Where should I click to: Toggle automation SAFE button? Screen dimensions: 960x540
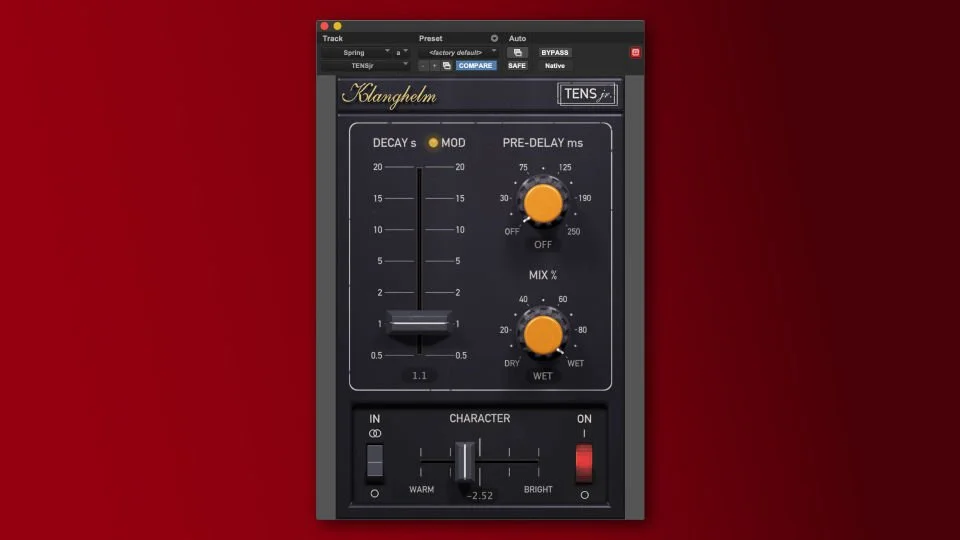(x=517, y=66)
